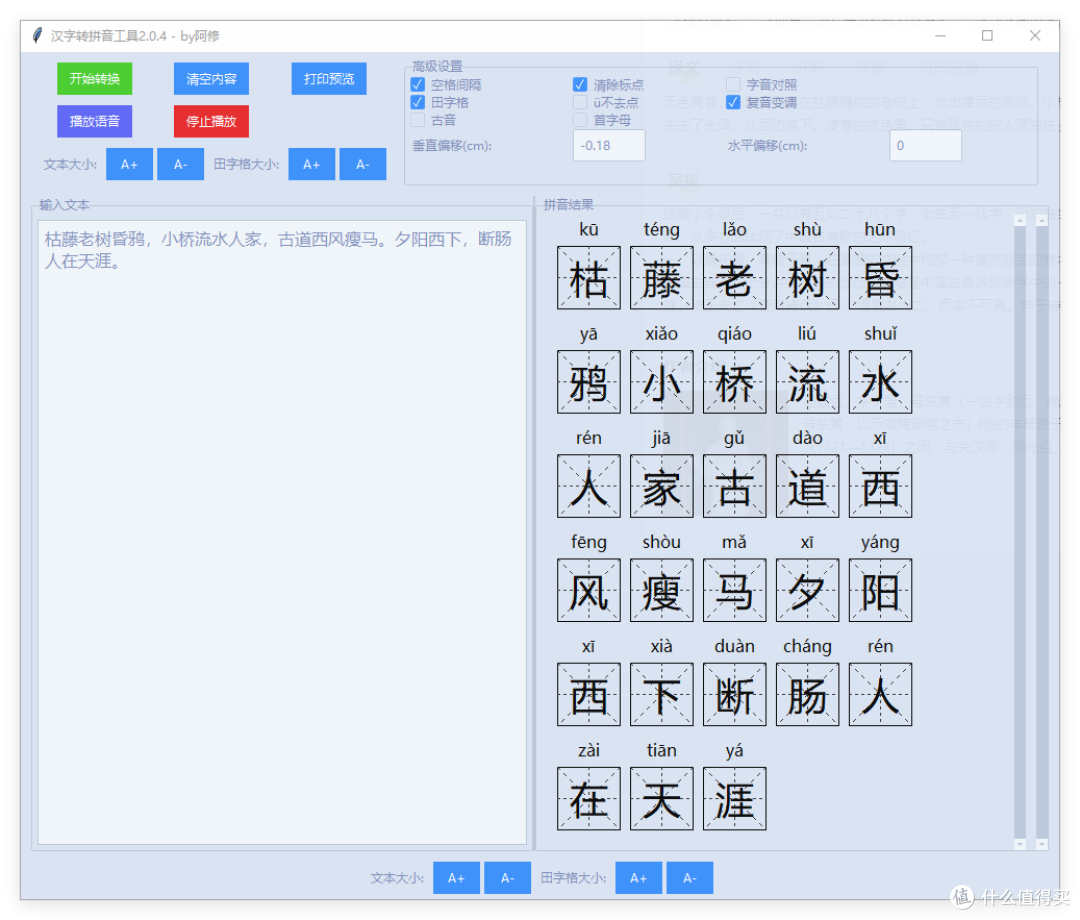Viewport: 1080px width, 920px height.
Task: Increase bottom 文本大小 with A+ button
Action: tap(456, 878)
